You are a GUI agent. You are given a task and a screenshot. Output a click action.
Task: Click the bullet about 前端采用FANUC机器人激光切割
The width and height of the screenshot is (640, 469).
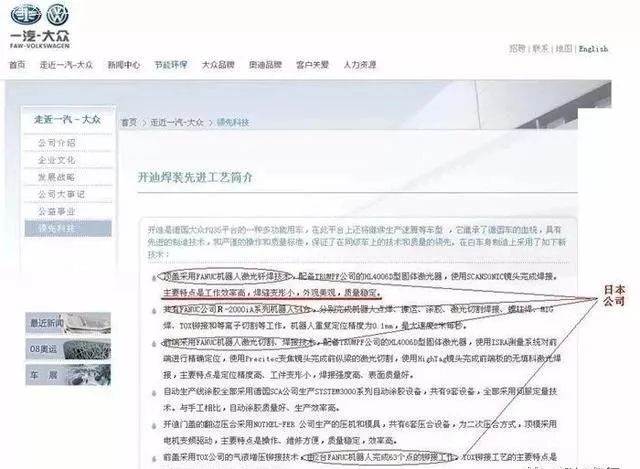click(x=360, y=342)
